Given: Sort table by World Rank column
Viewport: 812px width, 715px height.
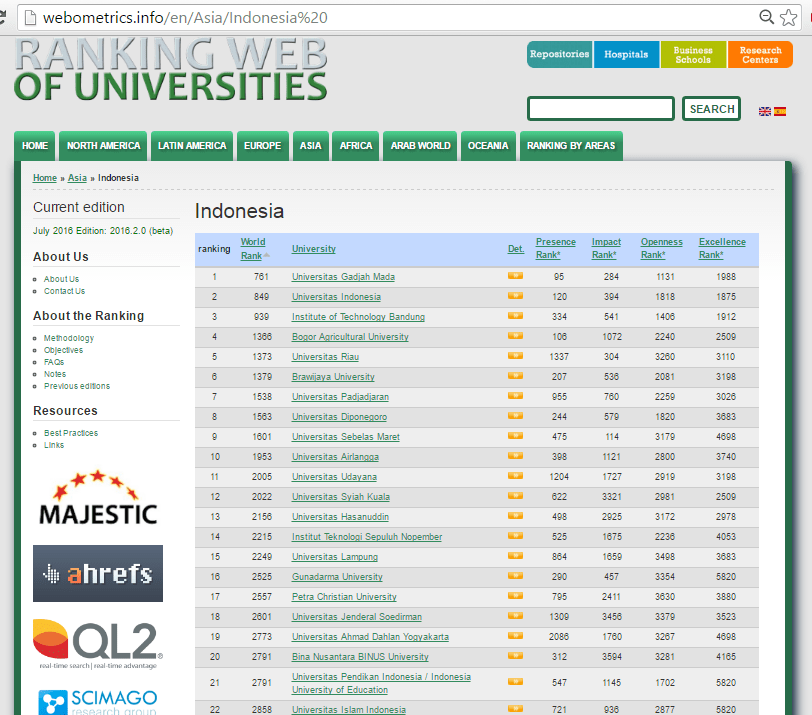Looking at the screenshot, I should 253,249.
